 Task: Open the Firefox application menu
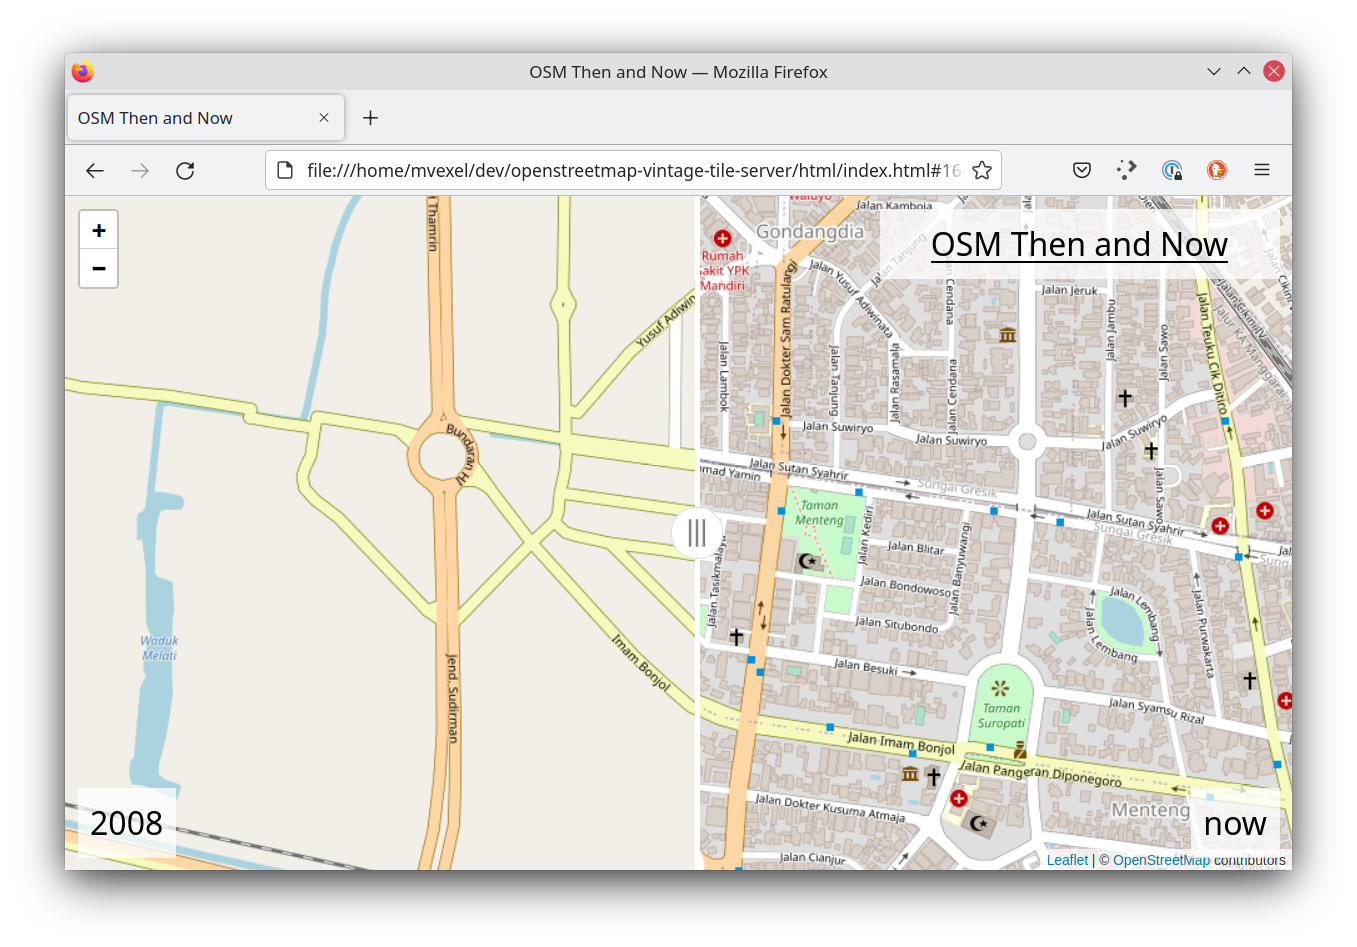pos(1261,170)
